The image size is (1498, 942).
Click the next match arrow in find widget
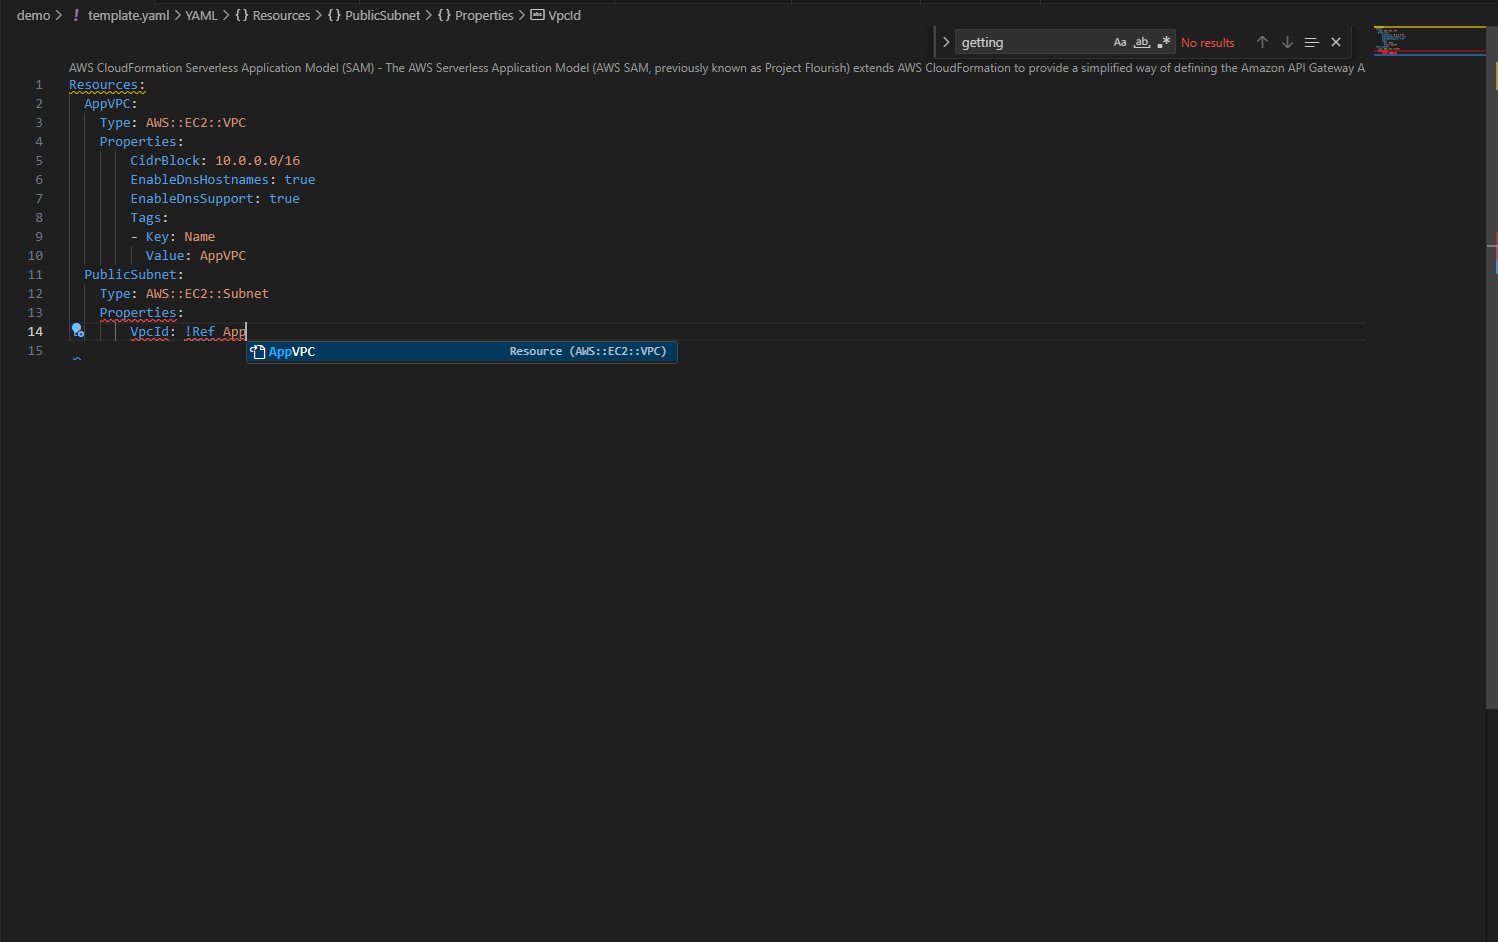1287,42
